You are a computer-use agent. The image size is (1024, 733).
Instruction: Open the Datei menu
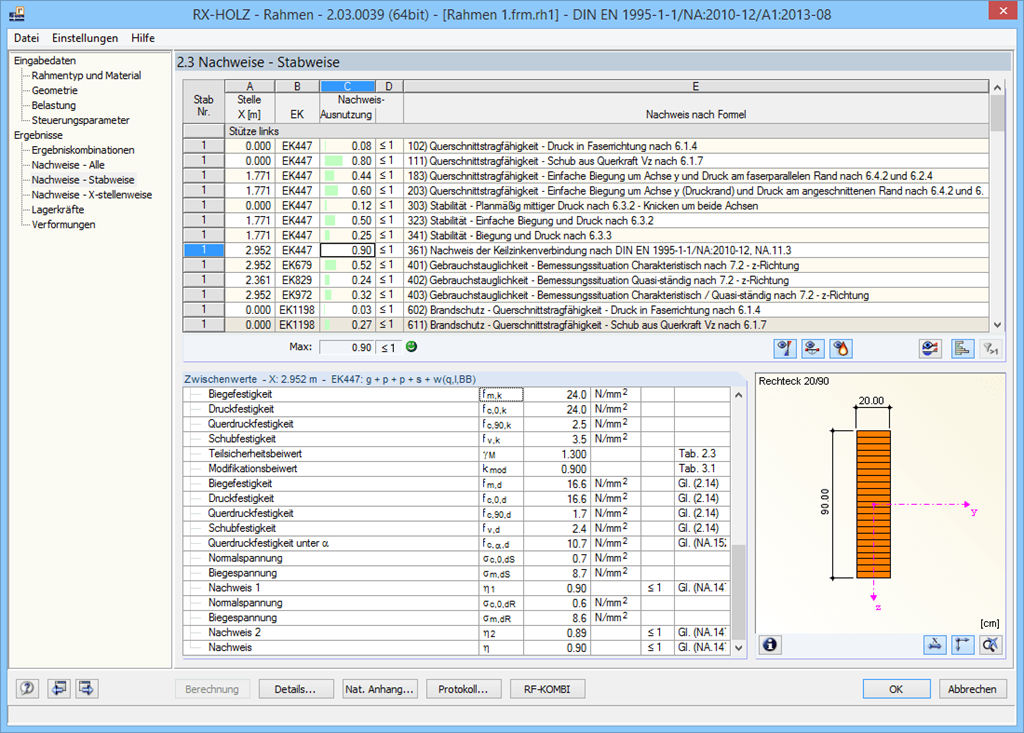27,38
